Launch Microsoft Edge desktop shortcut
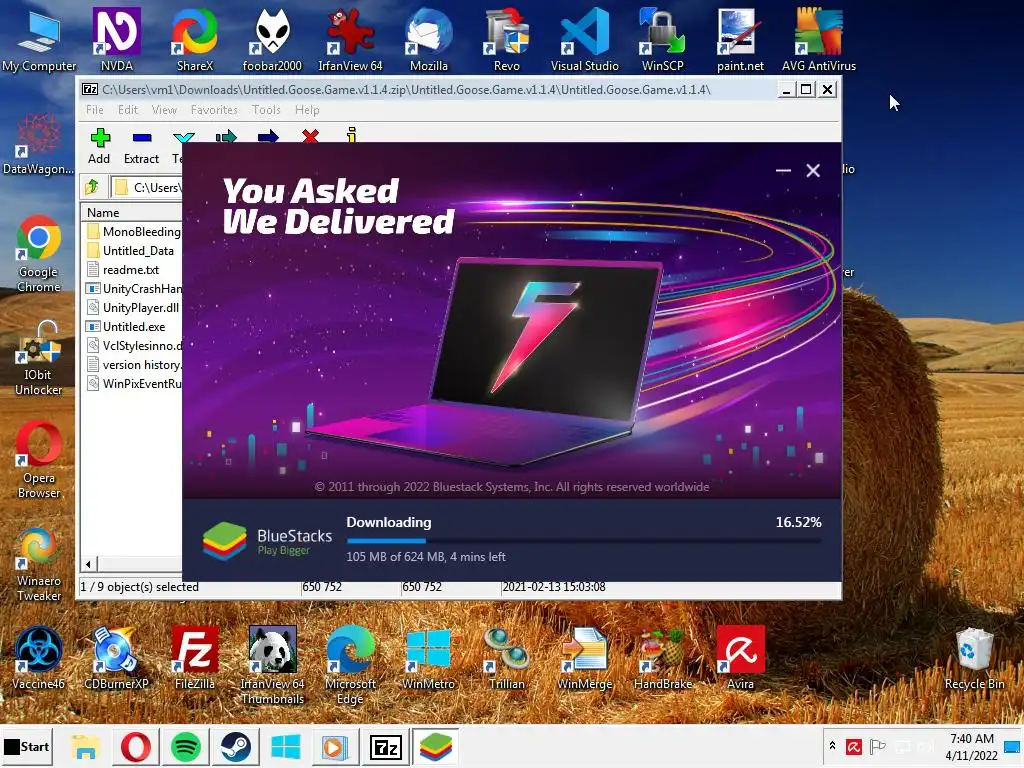The image size is (1024, 768). (350, 665)
